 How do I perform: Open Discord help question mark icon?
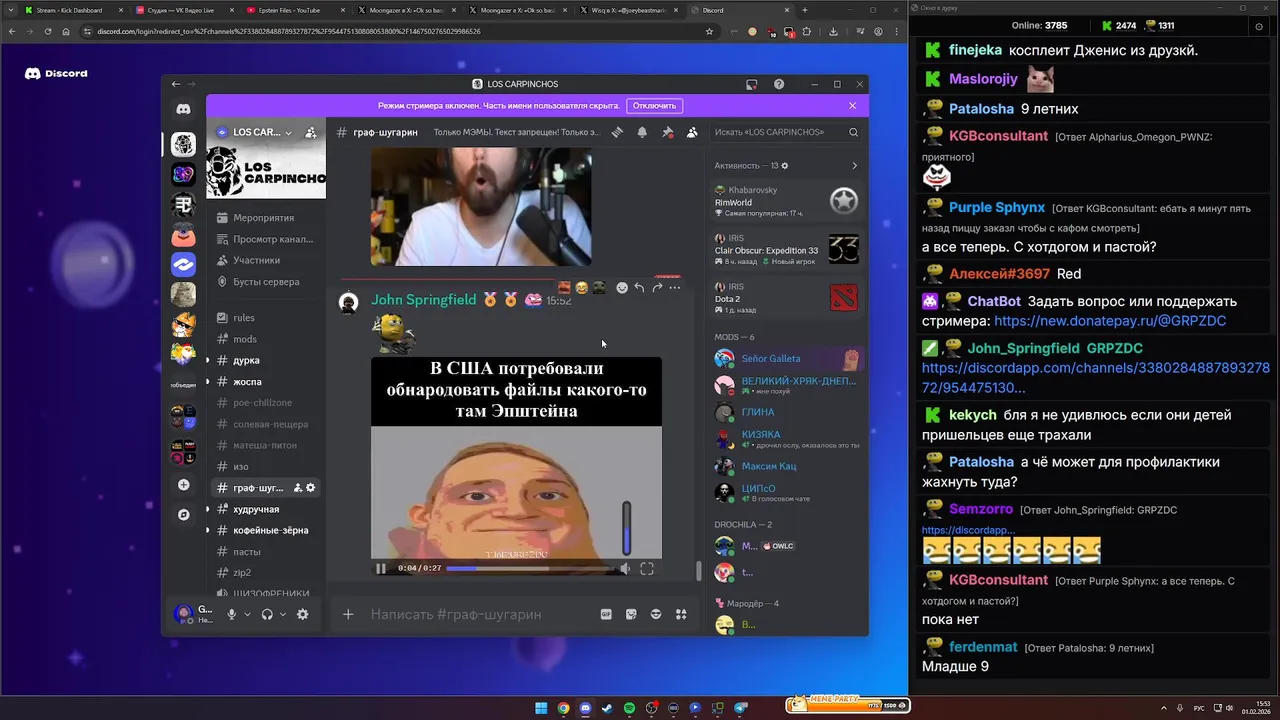pyautogui.click(x=779, y=84)
